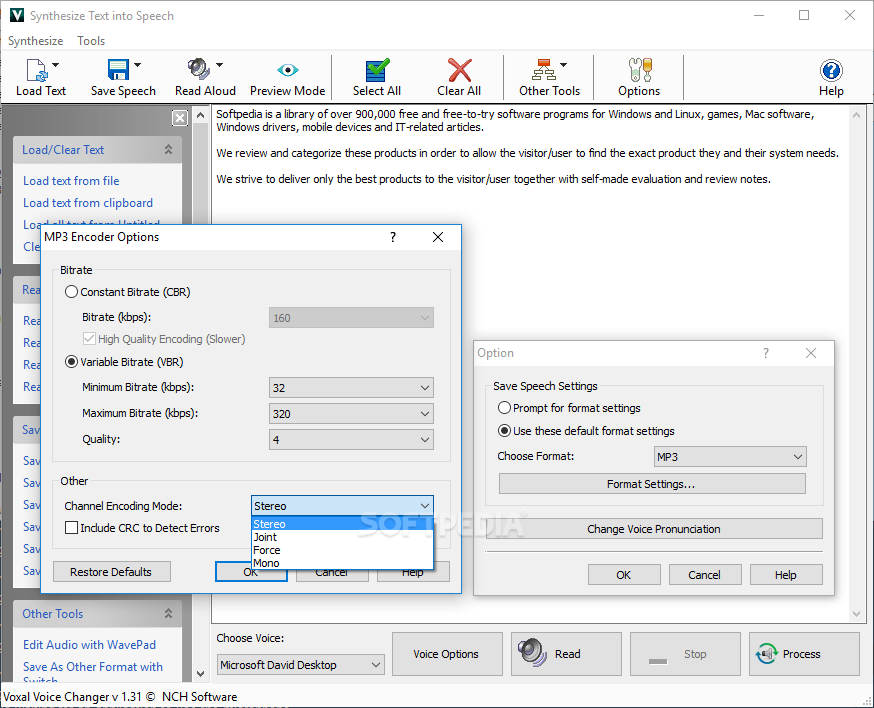Select Prompt for format settings radio
The image size is (874, 708).
[x=504, y=408]
